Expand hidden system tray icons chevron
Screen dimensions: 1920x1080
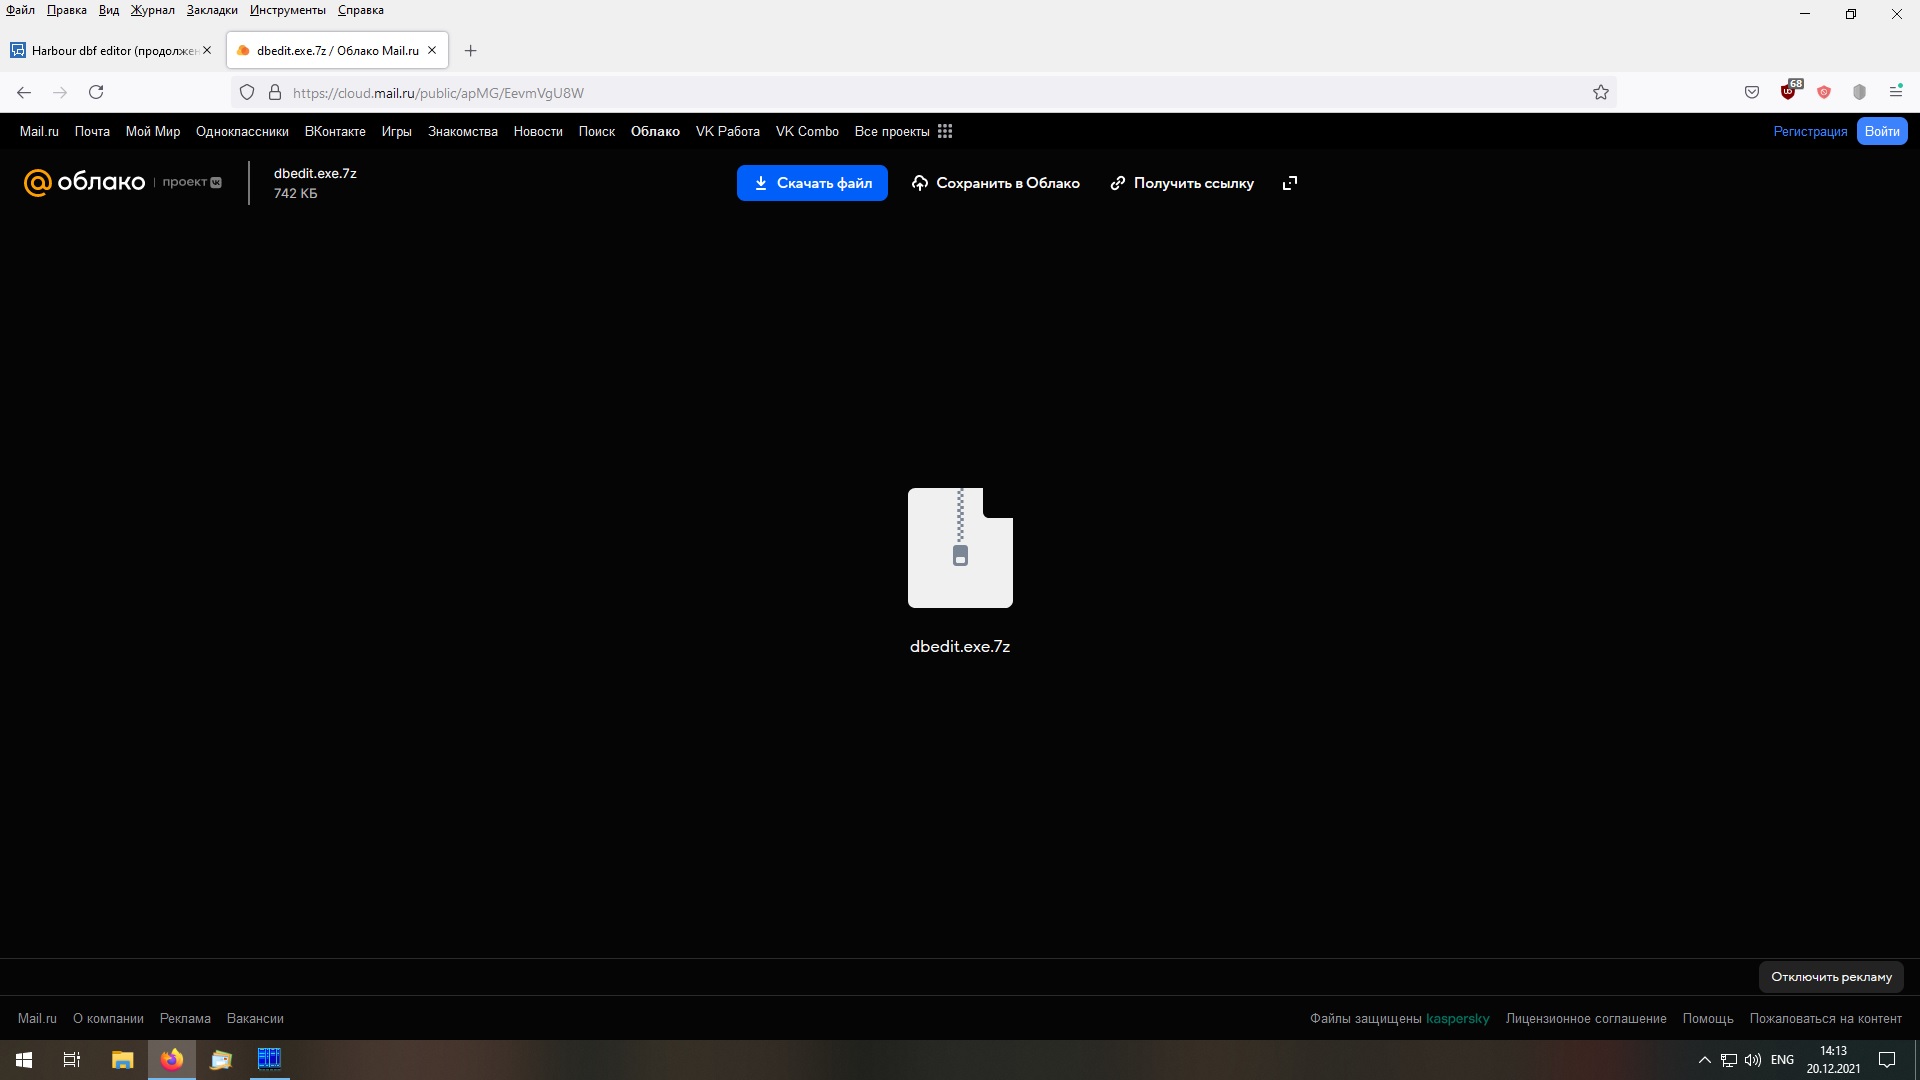(x=1705, y=1060)
